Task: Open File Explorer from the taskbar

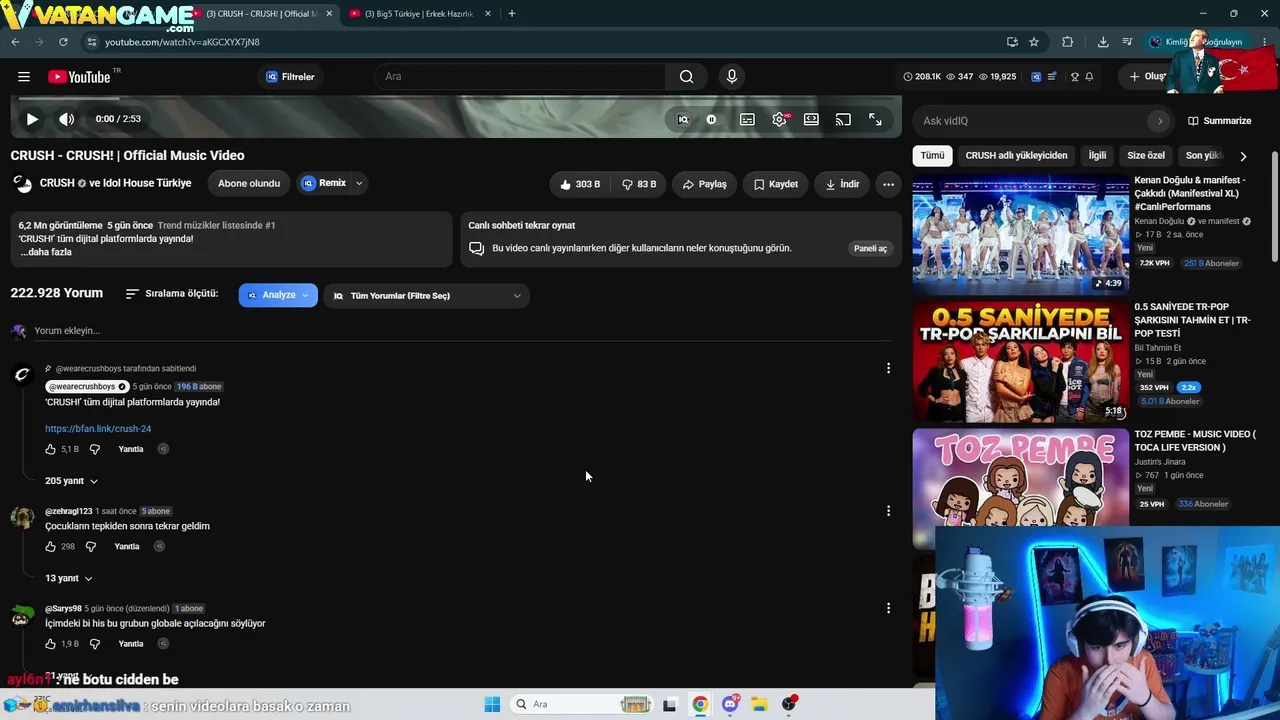Action: click(x=760, y=704)
